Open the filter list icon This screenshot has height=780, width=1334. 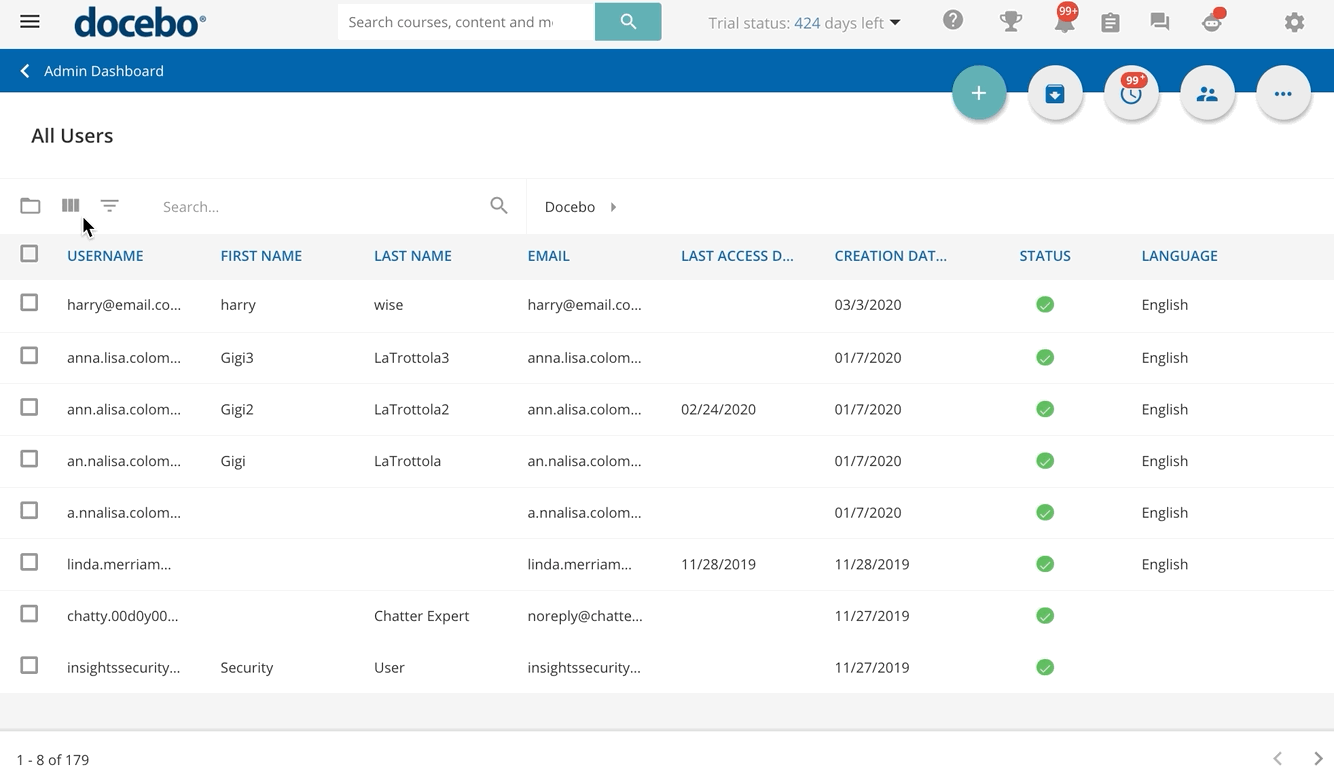point(110,205)
